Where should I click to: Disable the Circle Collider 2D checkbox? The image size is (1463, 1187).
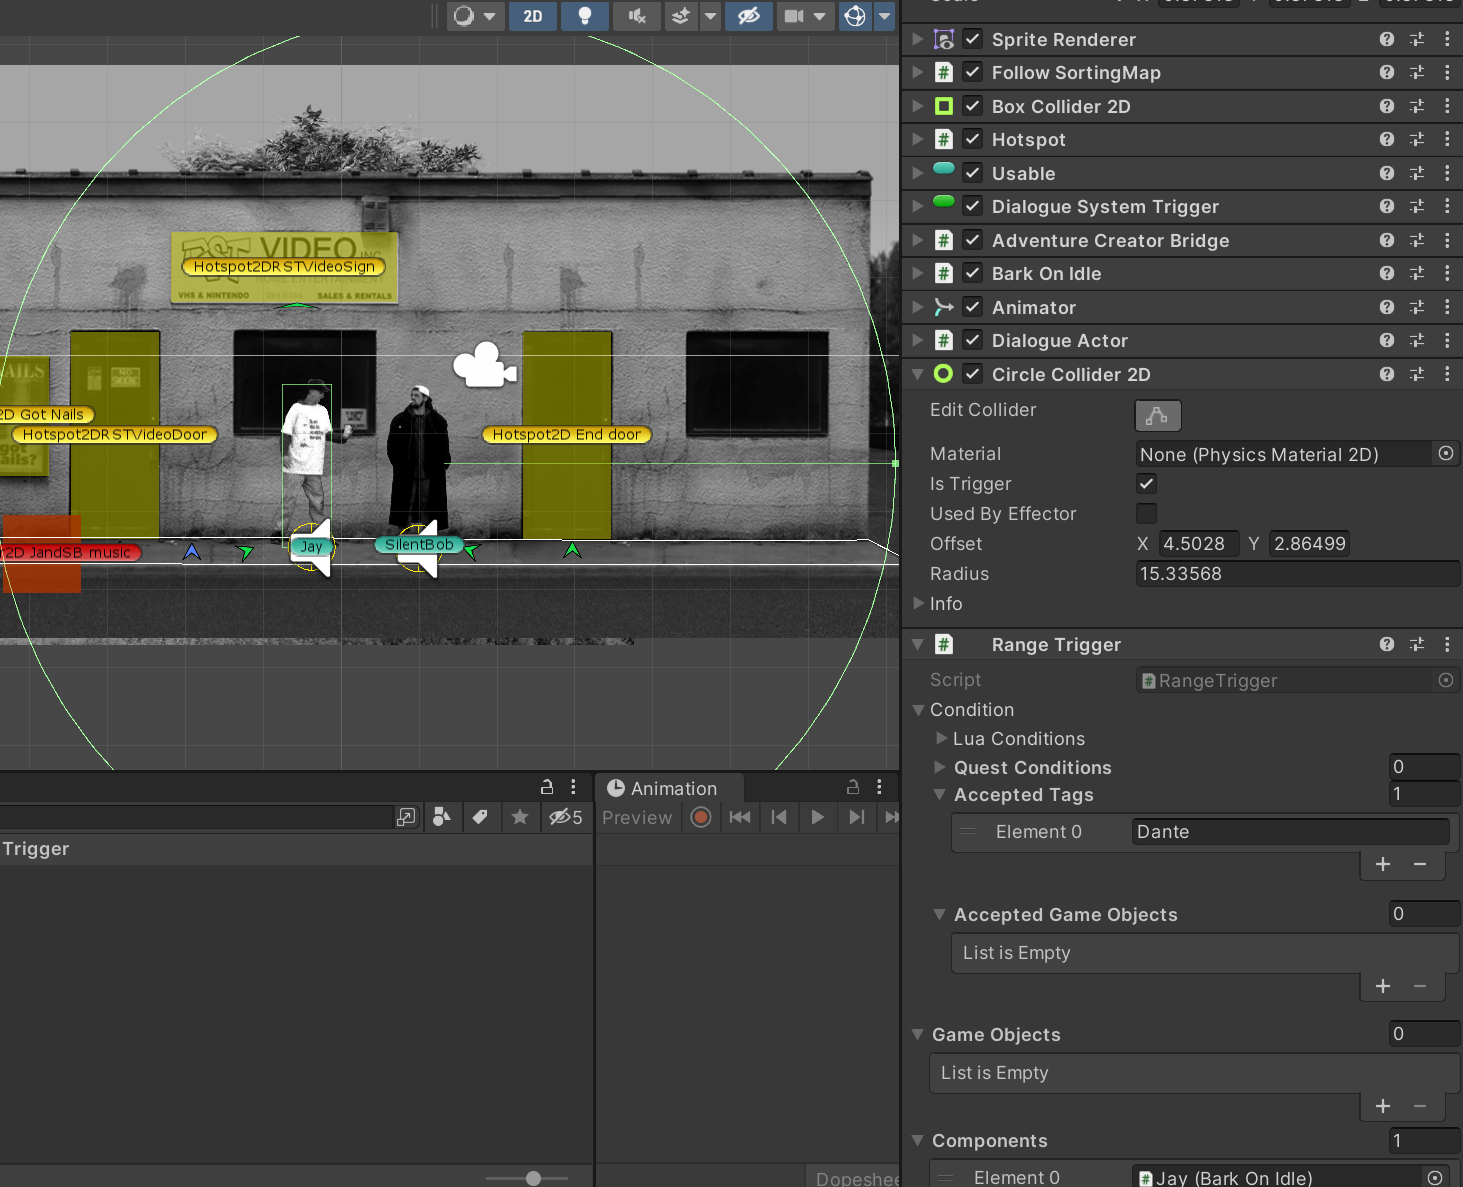(972, 374)
